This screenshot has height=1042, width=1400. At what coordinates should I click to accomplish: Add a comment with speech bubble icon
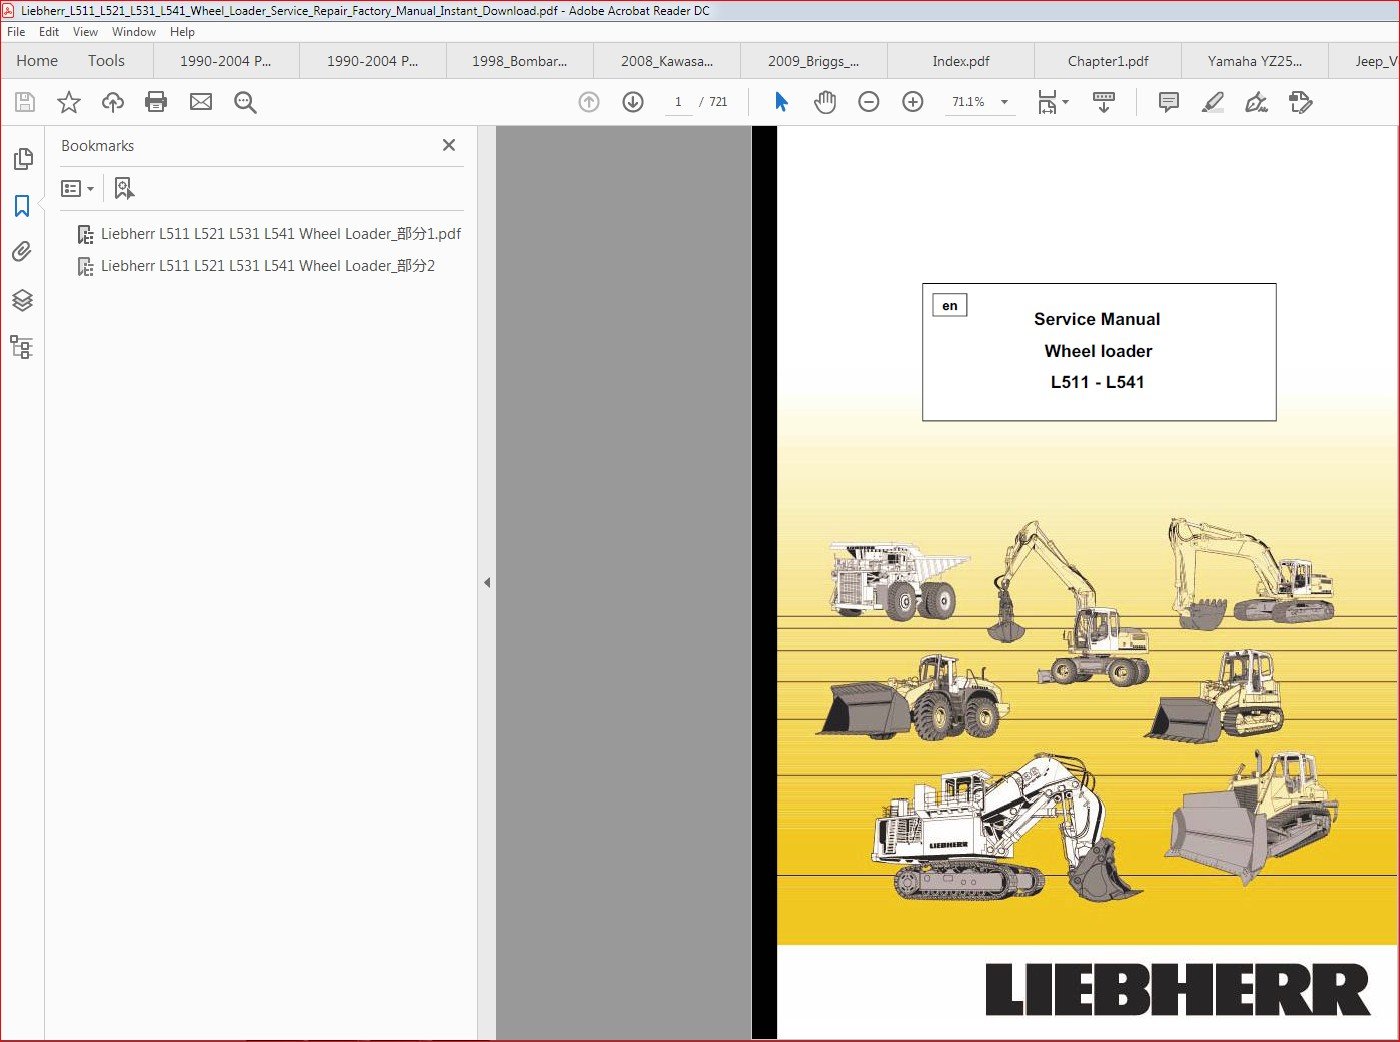coord(1168,102)
